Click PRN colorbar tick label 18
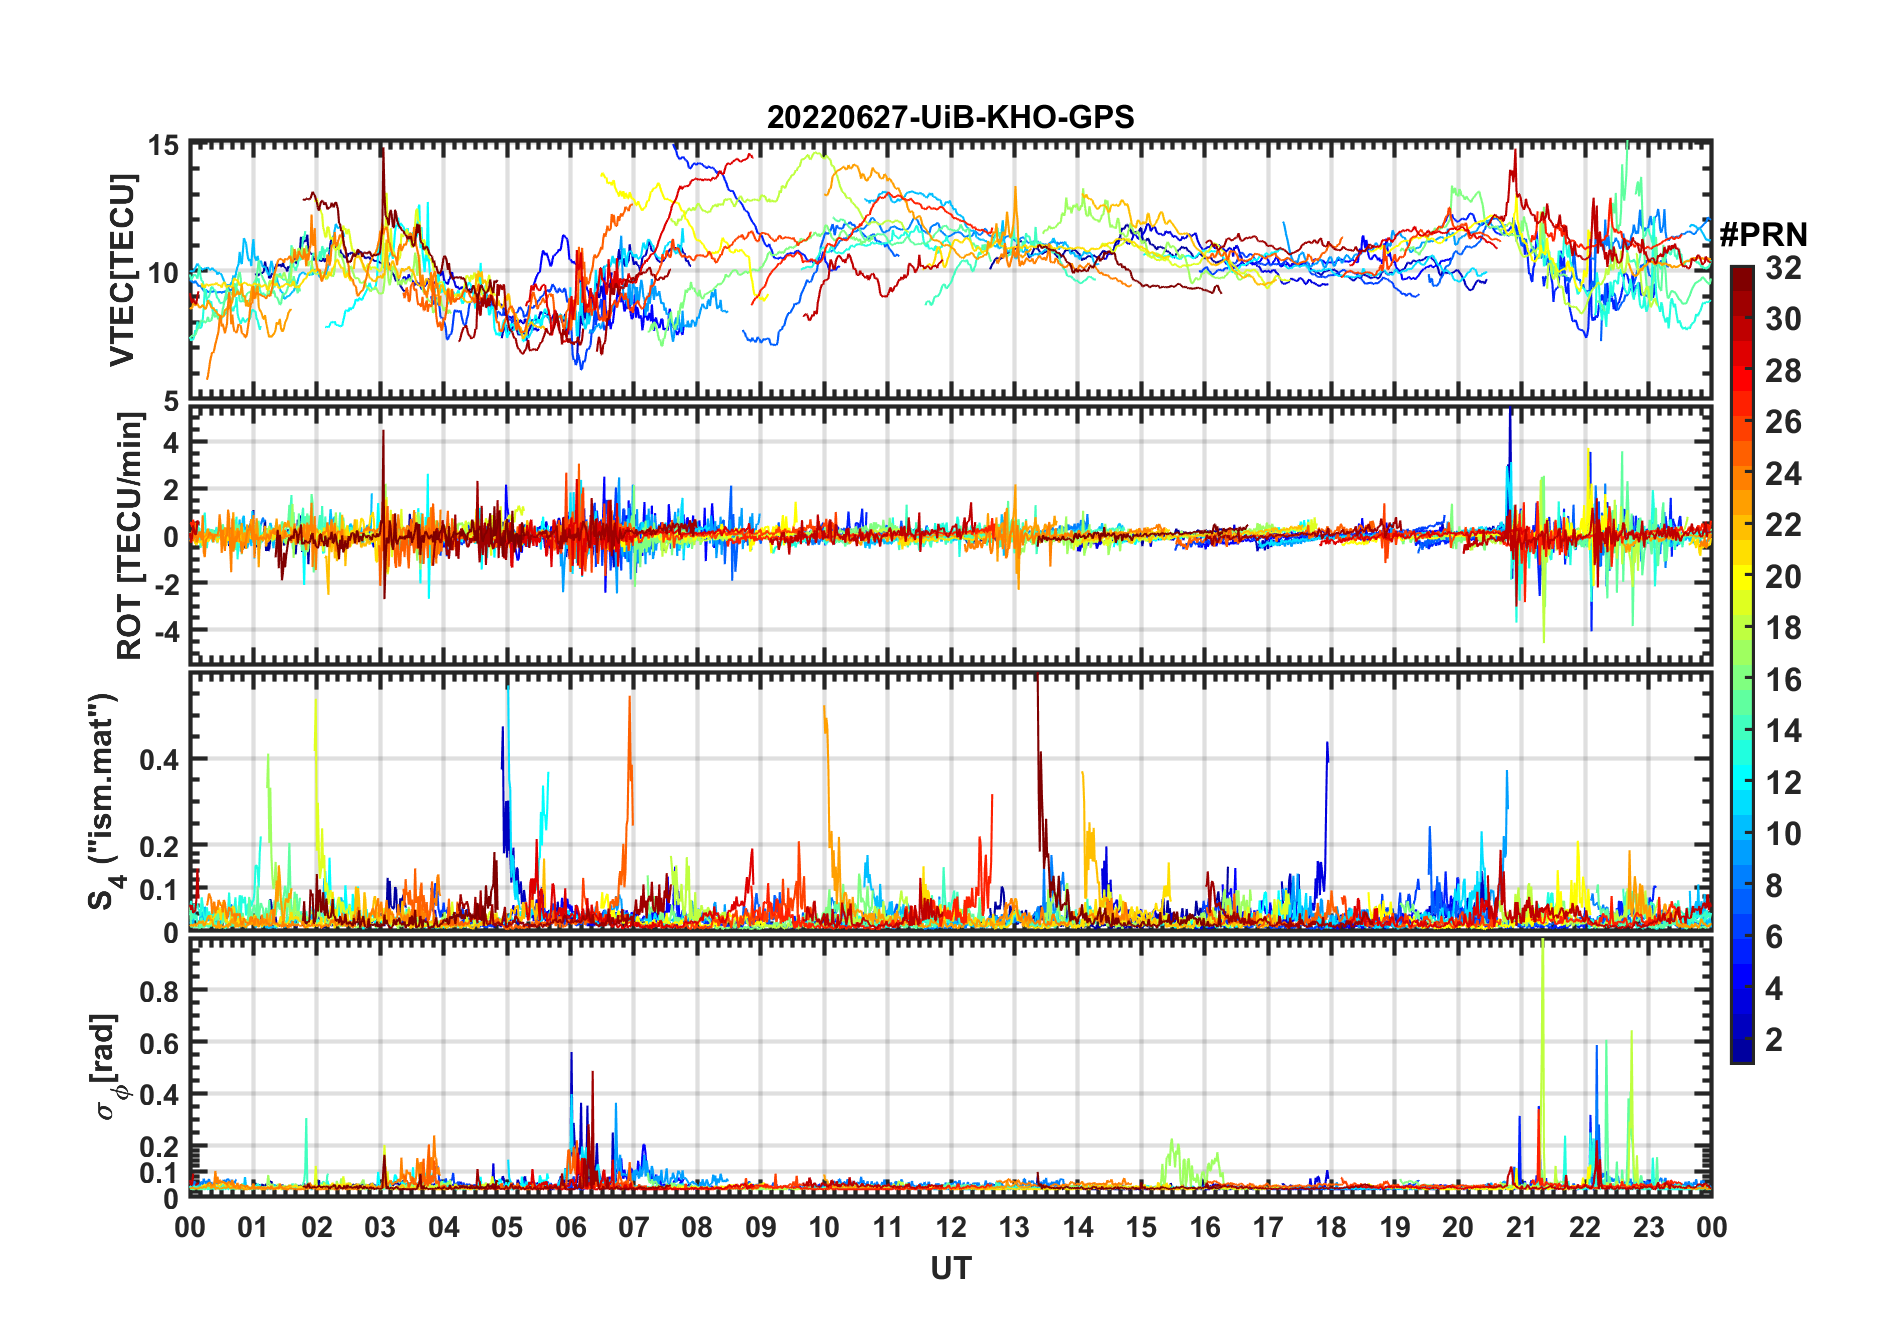 coord(1783,628)
